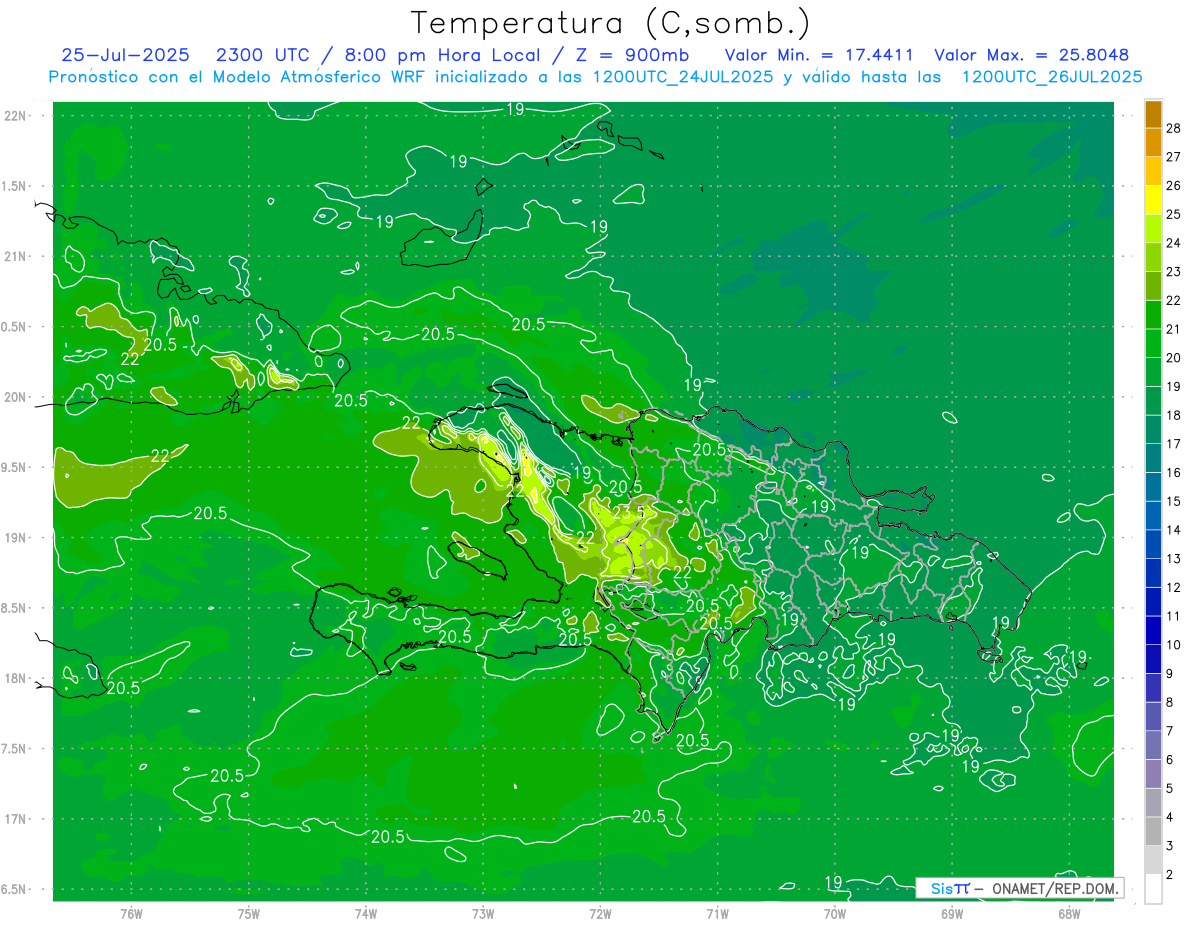Pick the yellow legend swatch between 25 and 26
The width and height of the screenshot is (1200, 927).
click(x=1153, y=200)
